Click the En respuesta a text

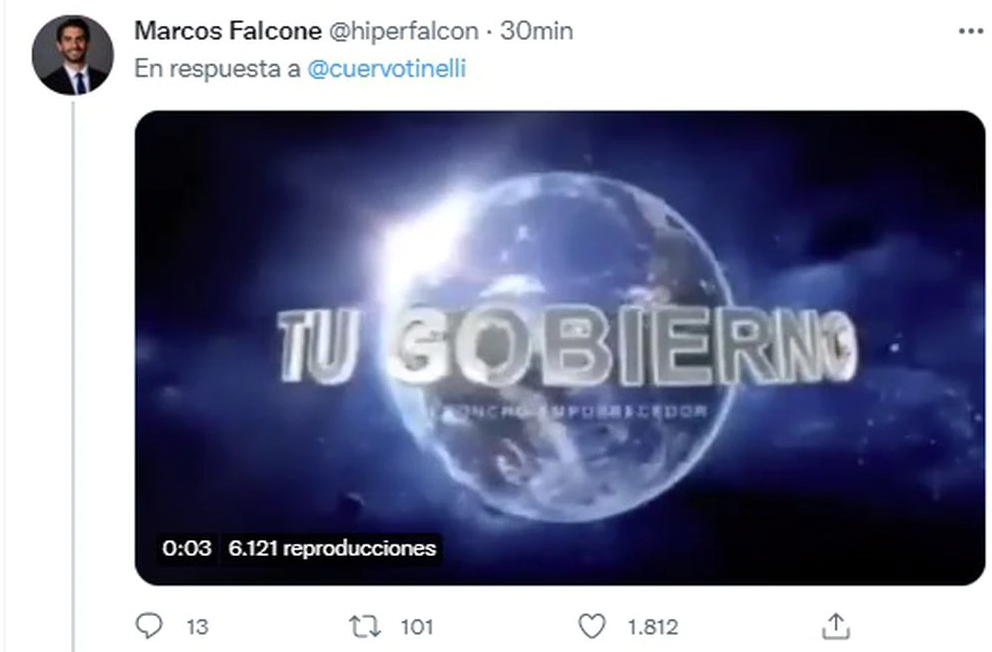(x=217, y=68)
